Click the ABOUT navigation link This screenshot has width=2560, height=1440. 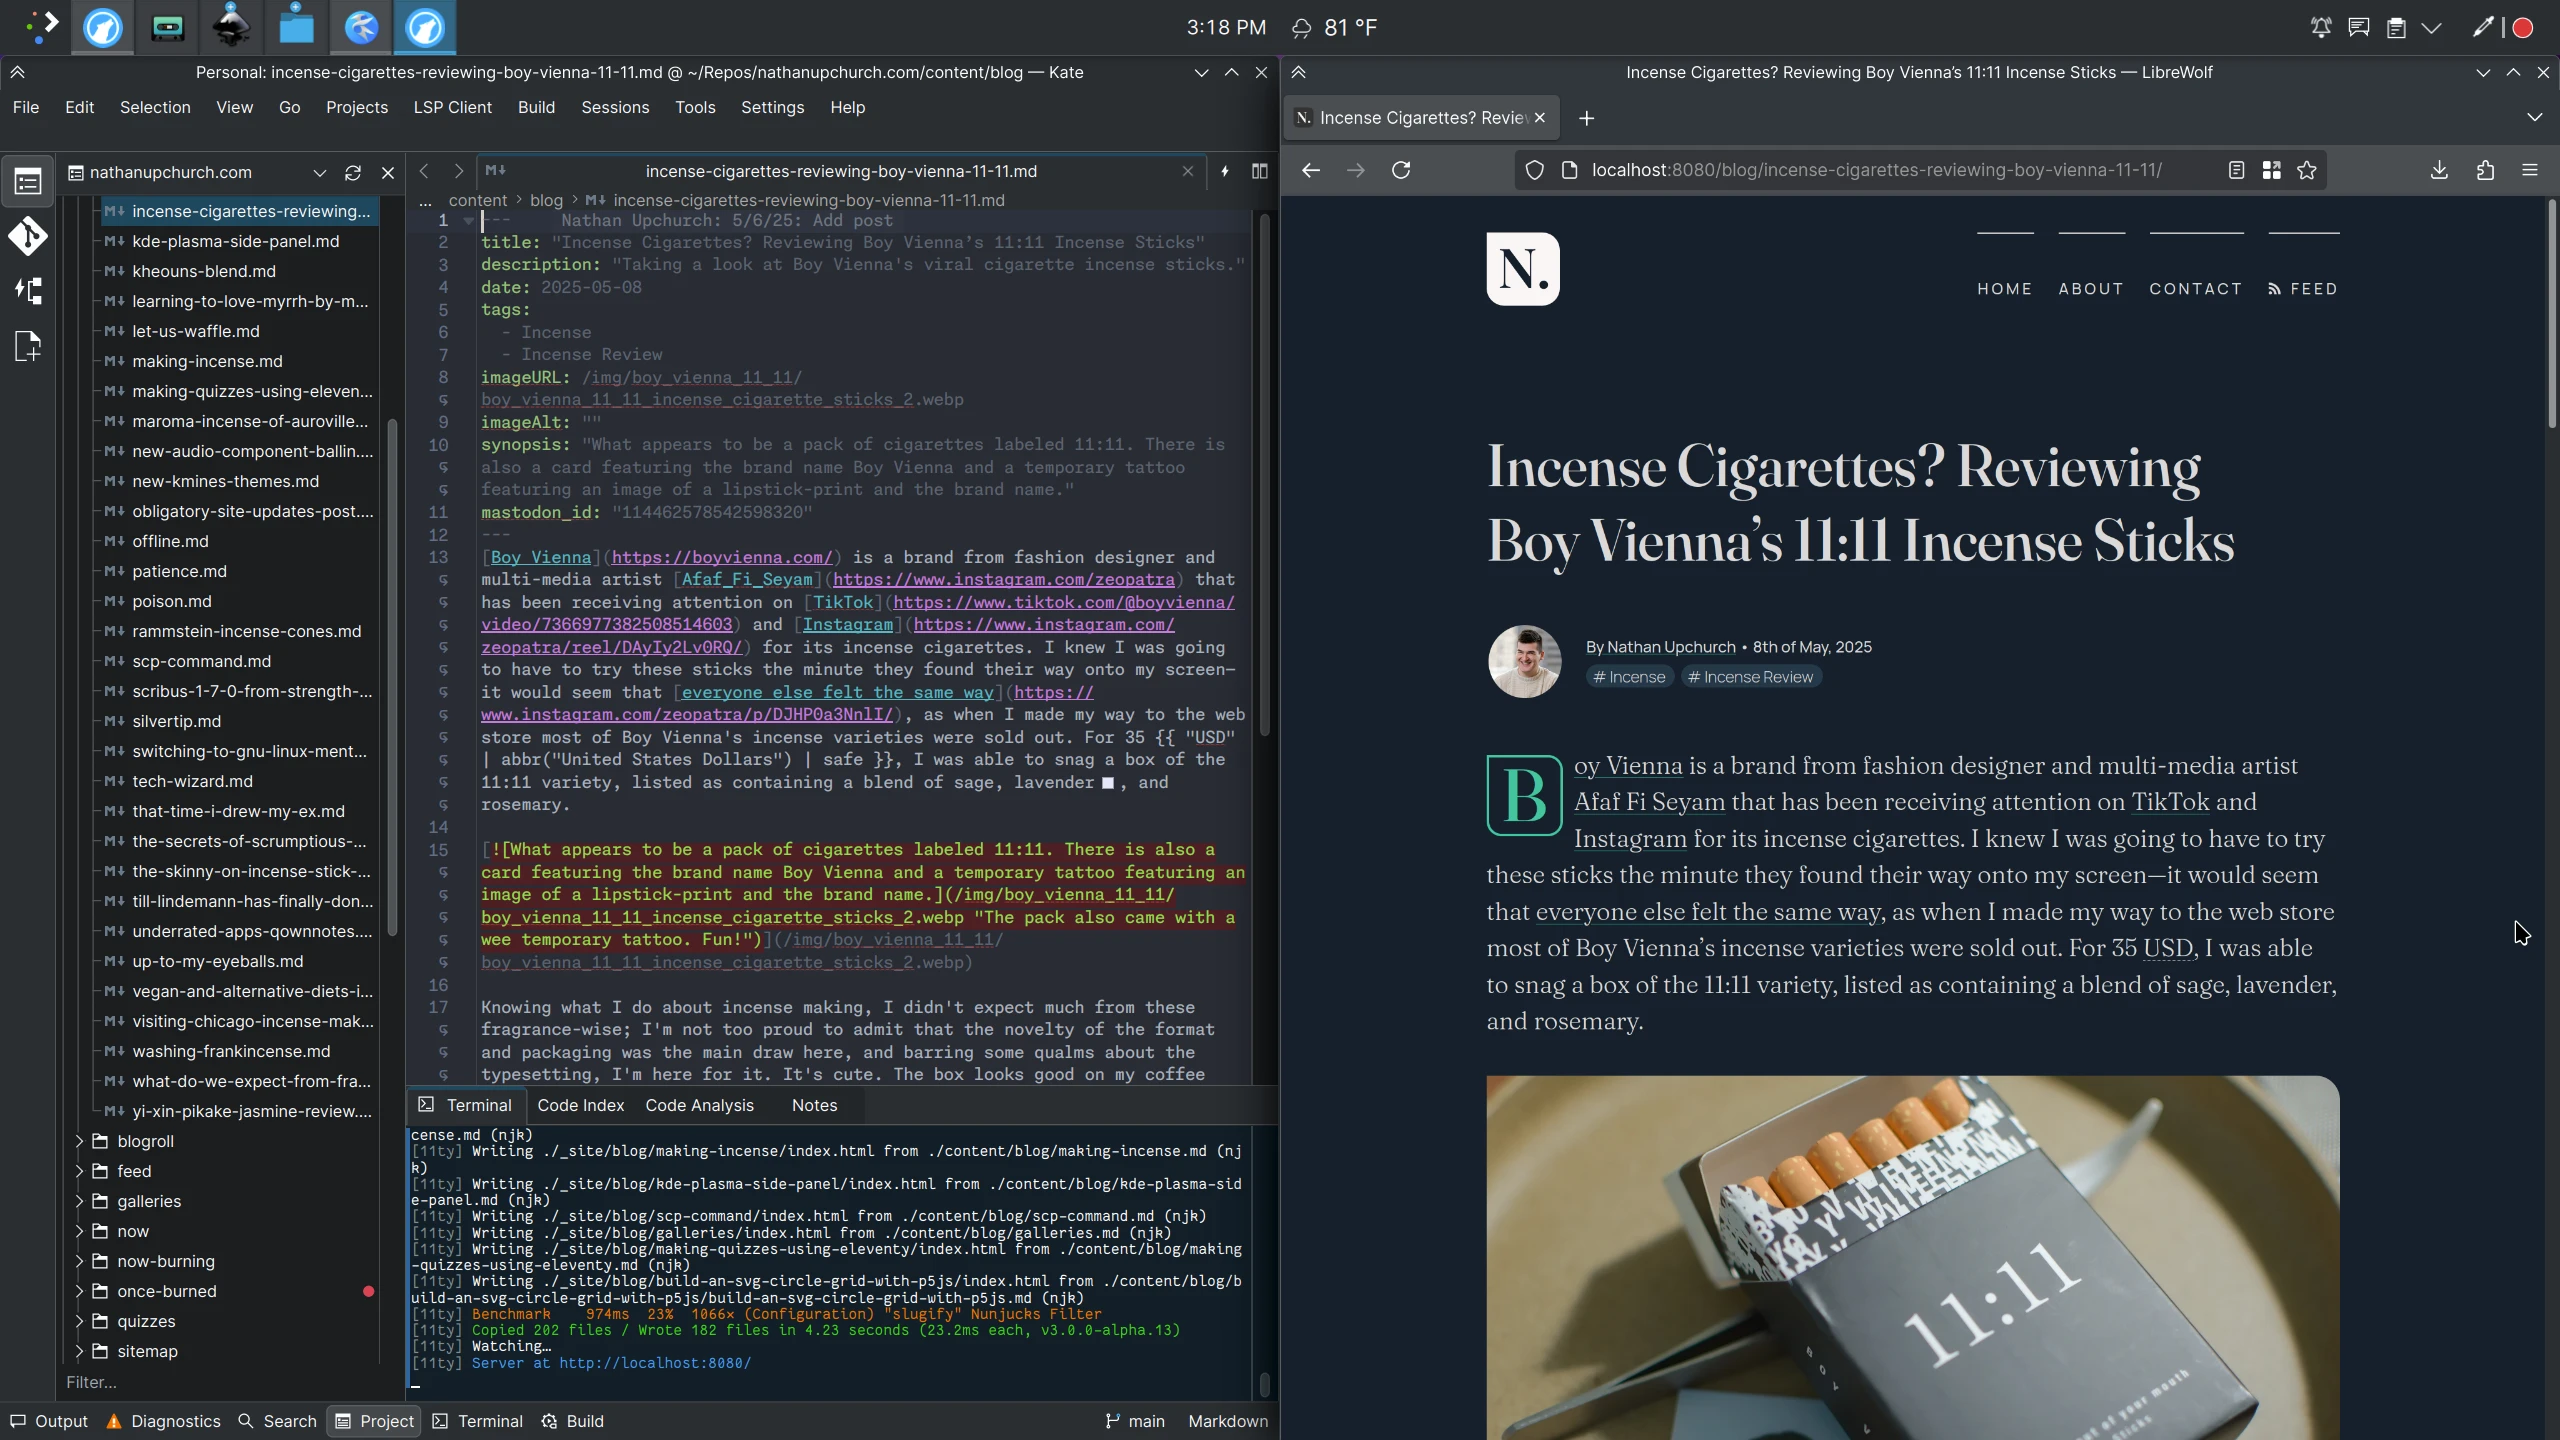[2090, 289]
